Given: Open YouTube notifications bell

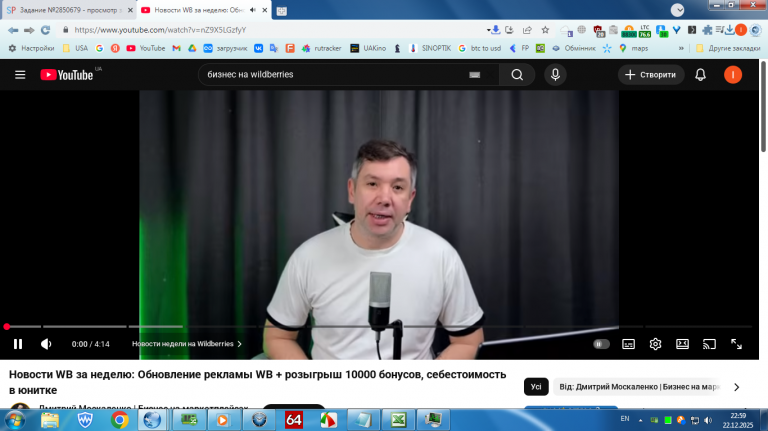Looking at the screenshot, I should point(700,74).
